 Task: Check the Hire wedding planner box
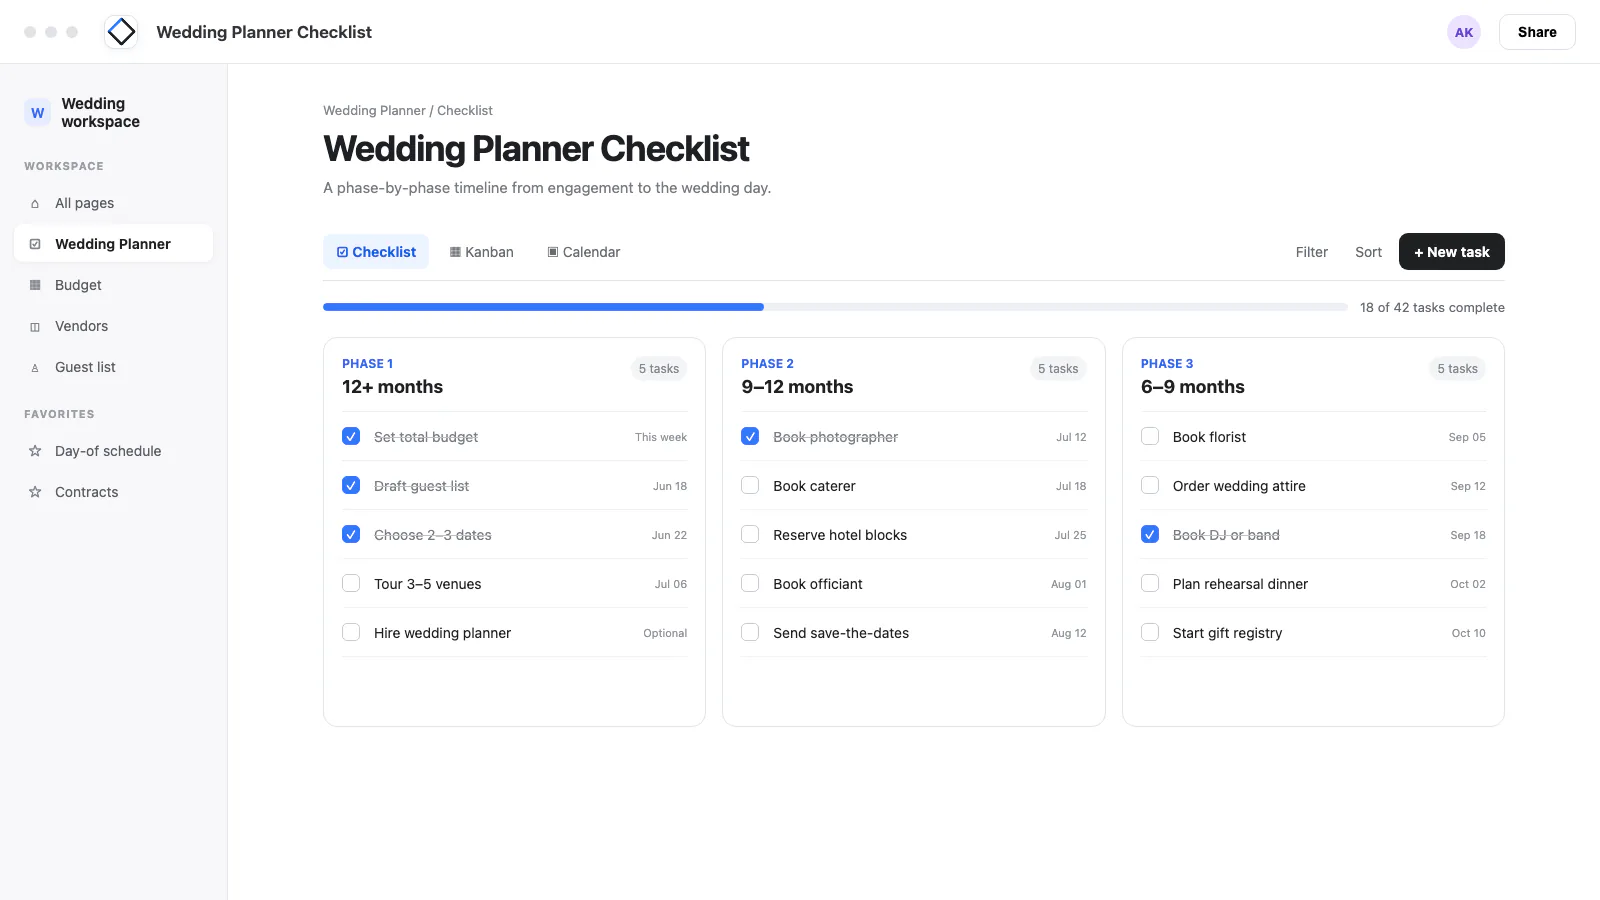(x=351, y=632)
